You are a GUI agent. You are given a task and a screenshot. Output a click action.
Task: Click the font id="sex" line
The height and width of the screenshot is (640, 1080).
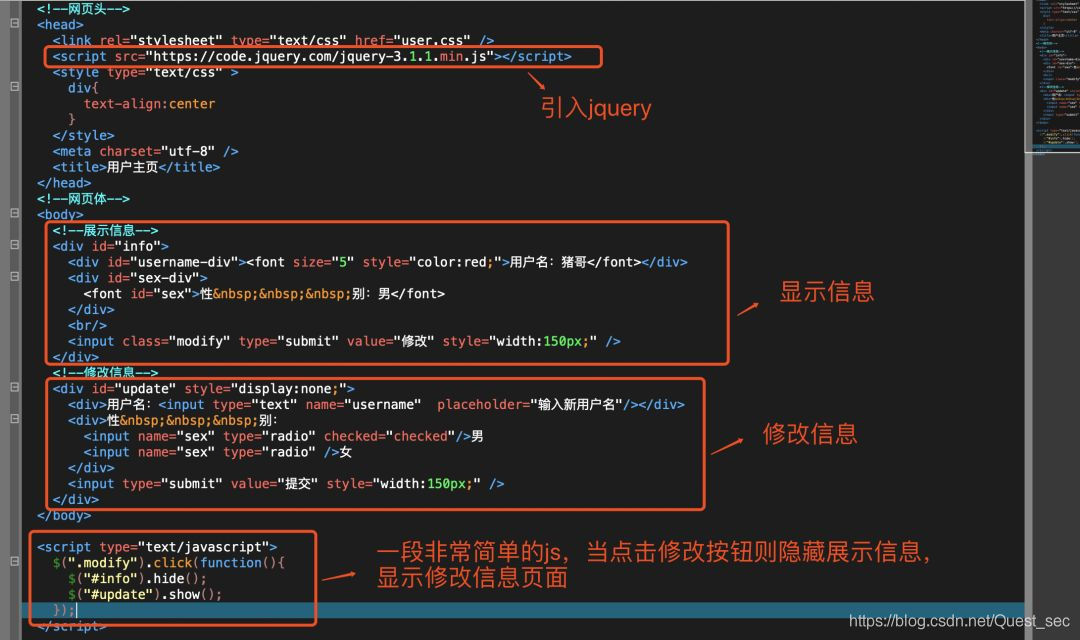264,294
